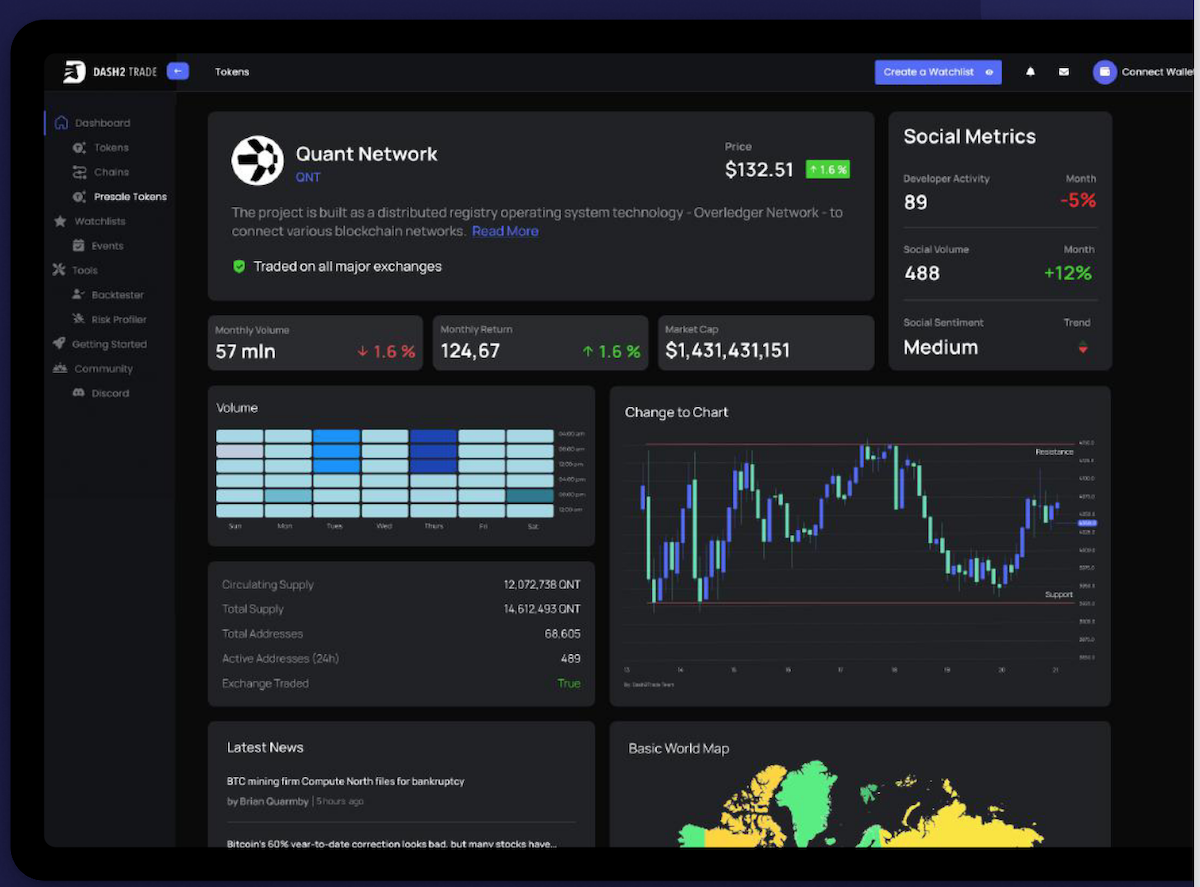This screenshot has width=1200, height=887.
Task: Open Events via the calendar icon
Action: click(x=78, y=245)
